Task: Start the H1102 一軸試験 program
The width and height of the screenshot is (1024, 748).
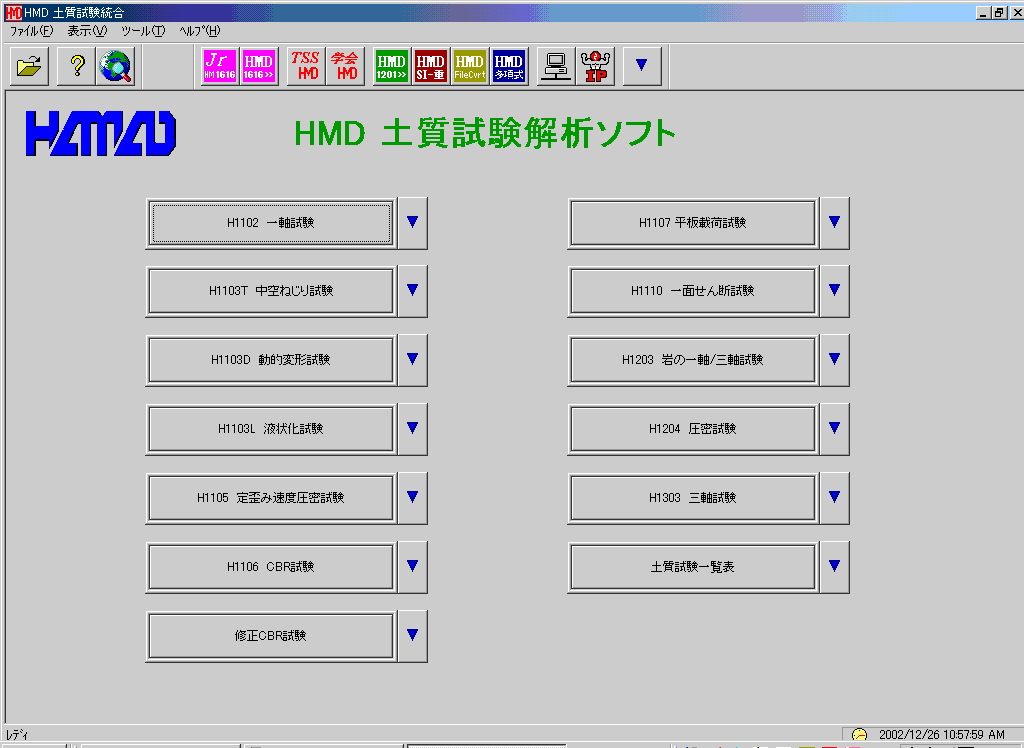Action: (x=271, y=223)
